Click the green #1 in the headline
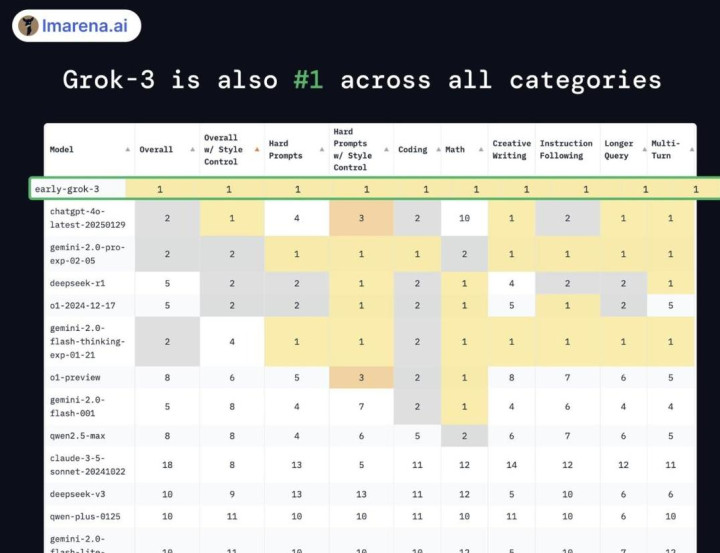Viewport: 720px width, 553px height. [308, 79]
